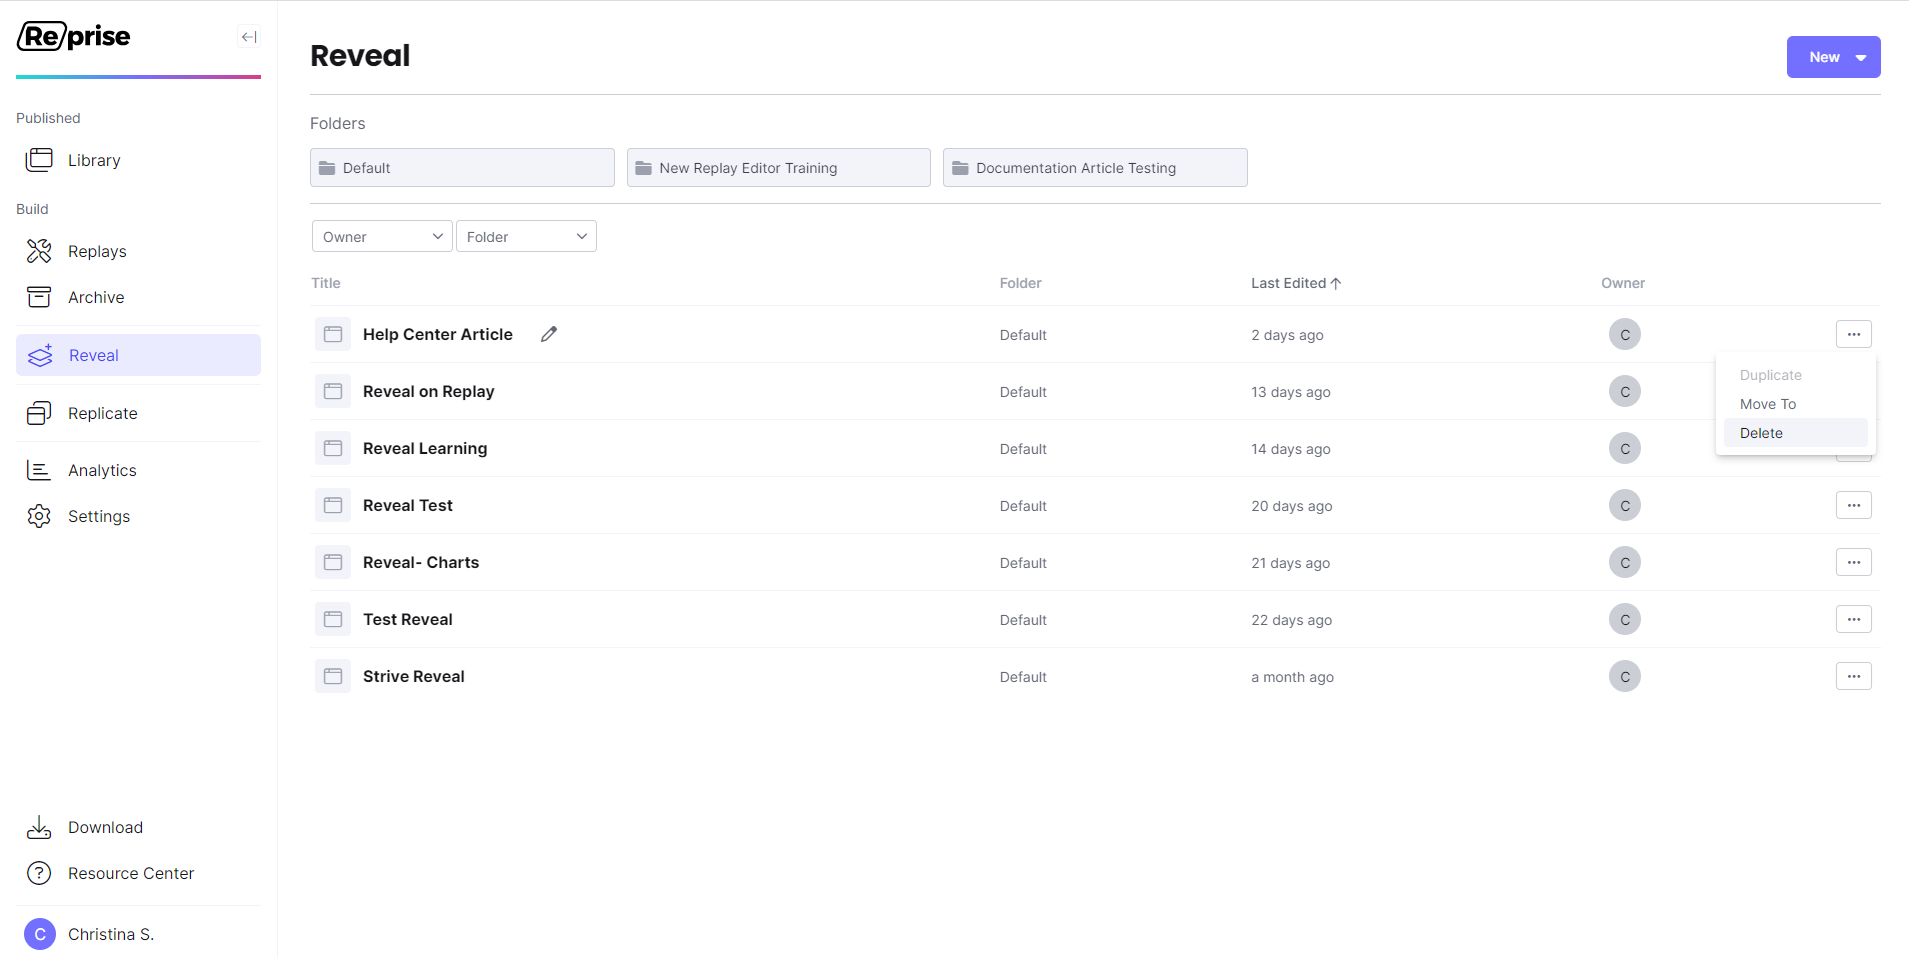Open the more options menu for Test Reveal
The height and width of the screenshot is (958, 1909).
pyautogui.click(x=1854, y=619)
